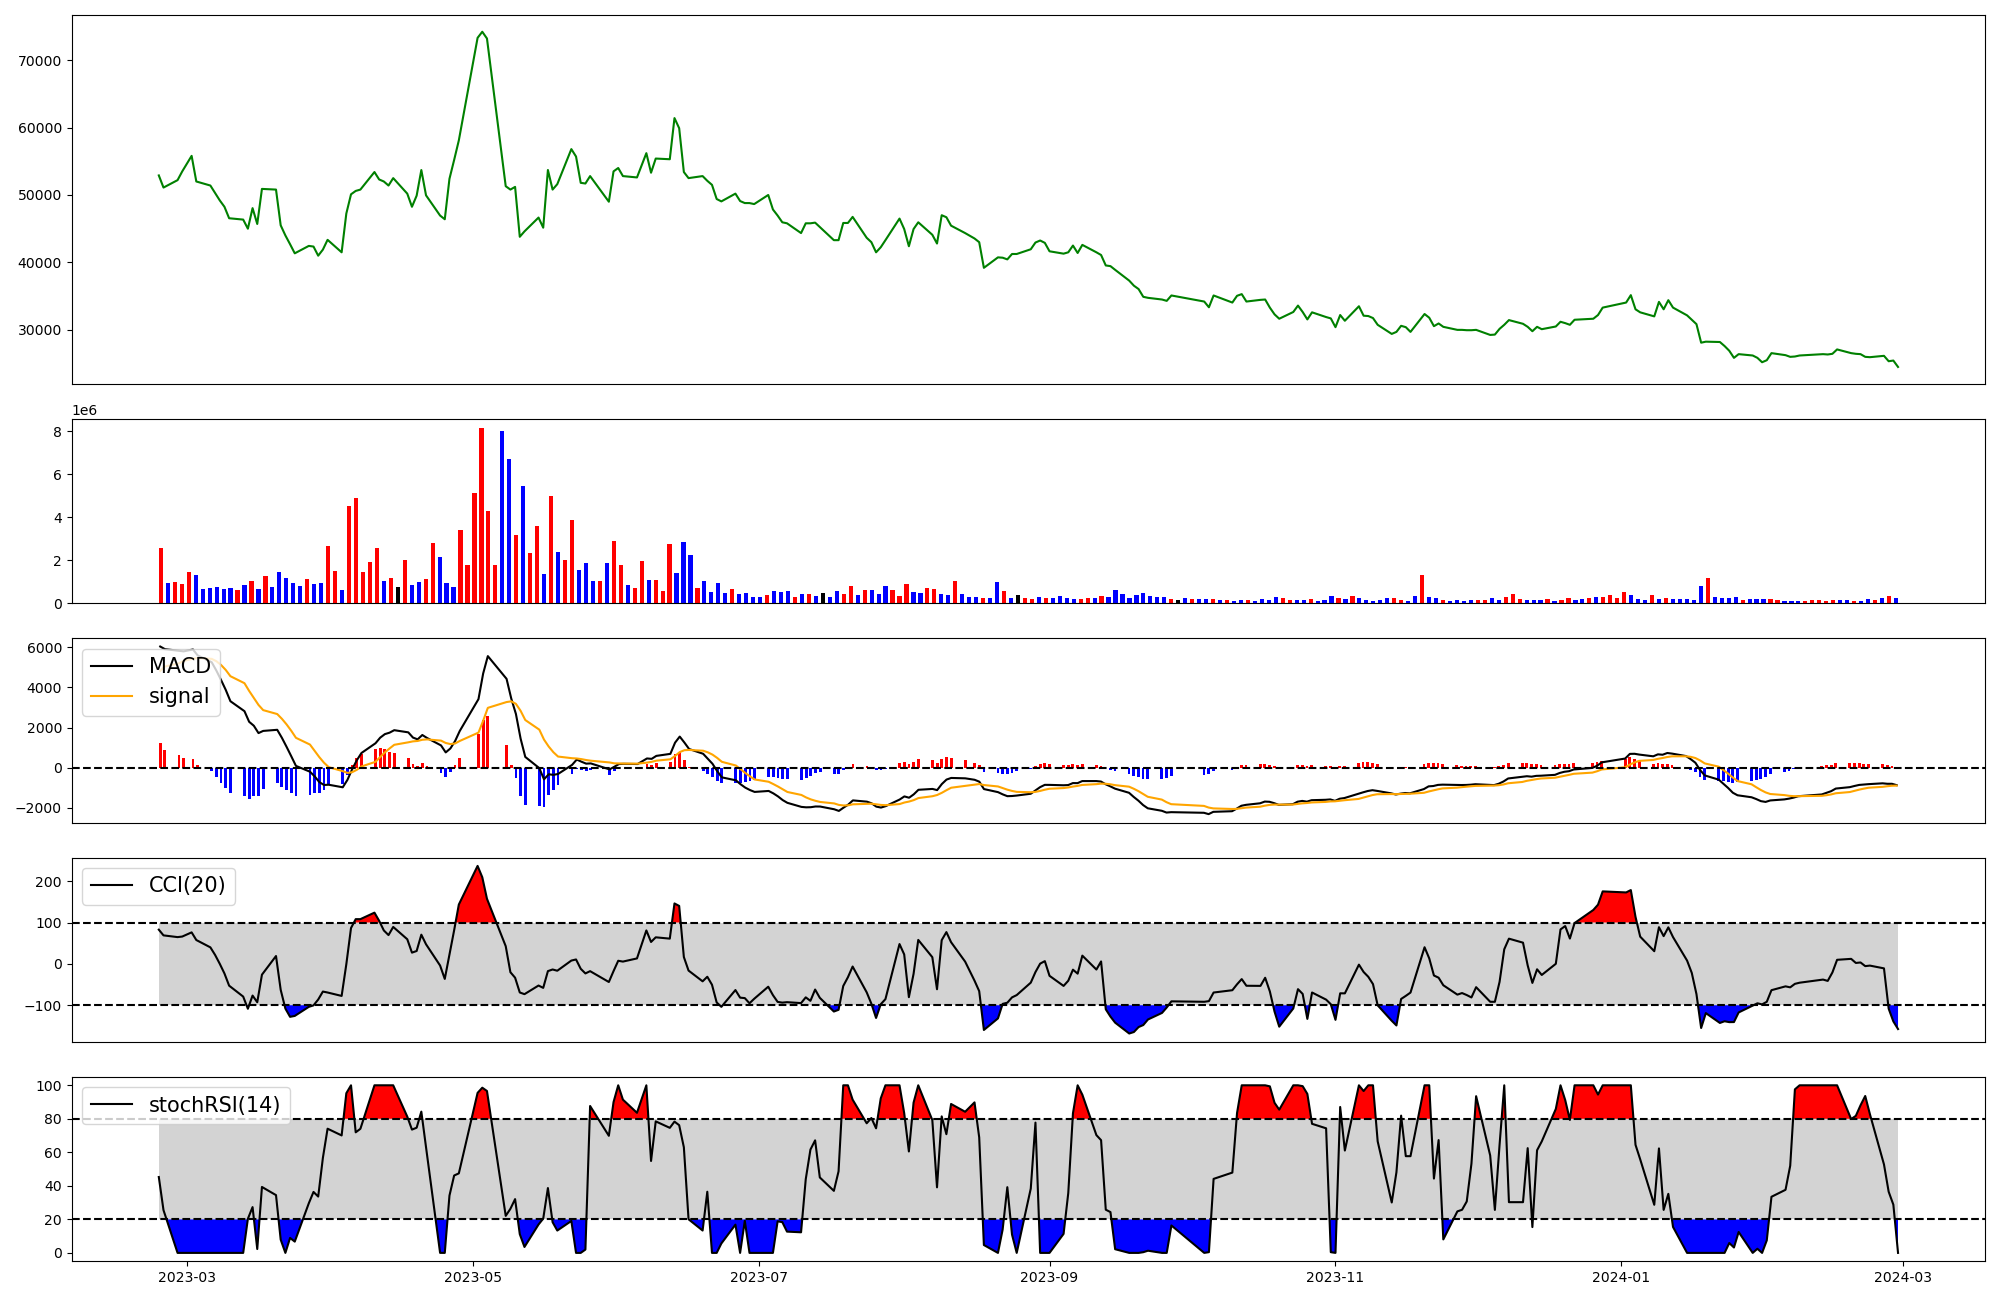Click the MACD legend label

click(x=179, y=666)
